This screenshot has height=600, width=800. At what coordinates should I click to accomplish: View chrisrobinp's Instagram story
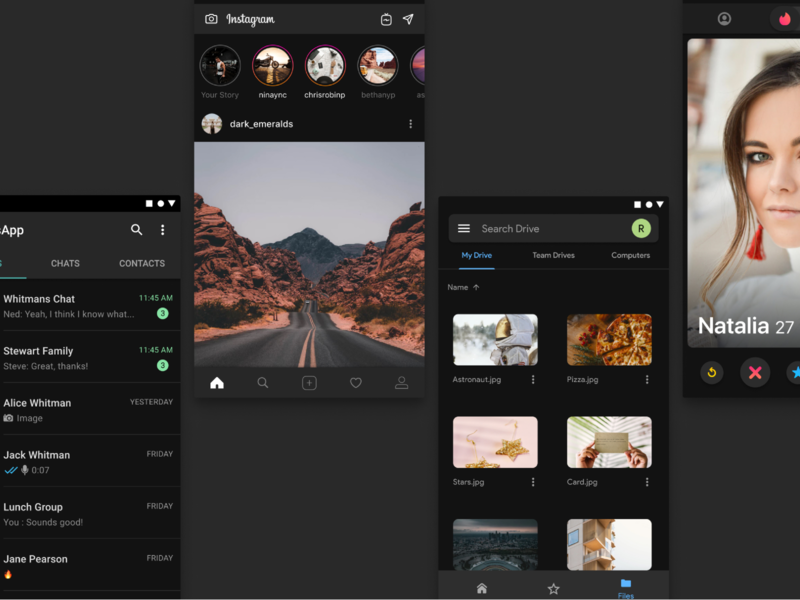[325, 66]
